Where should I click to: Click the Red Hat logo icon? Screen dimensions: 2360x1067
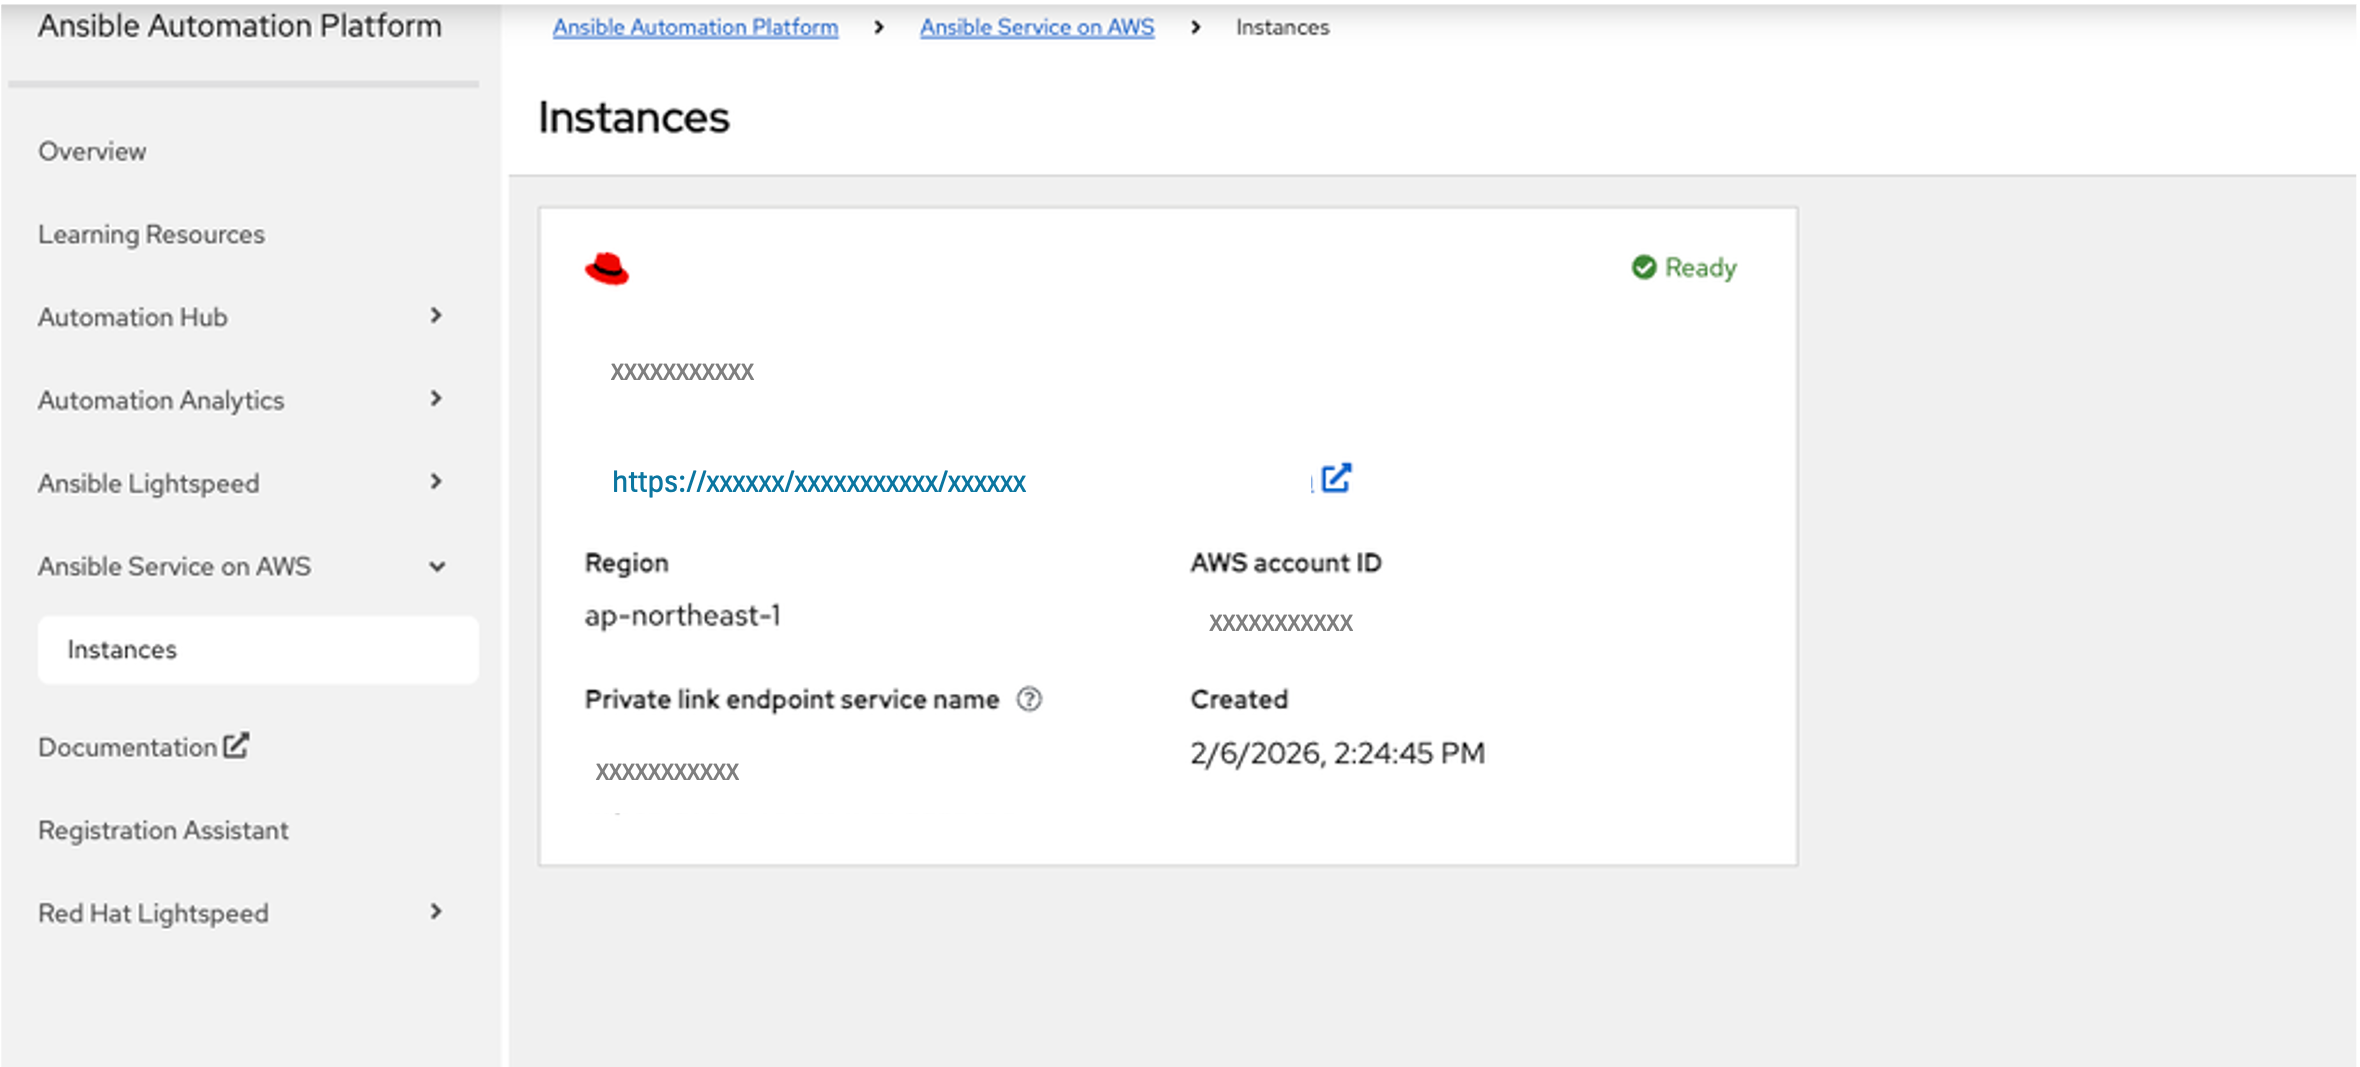pos(607,269)
